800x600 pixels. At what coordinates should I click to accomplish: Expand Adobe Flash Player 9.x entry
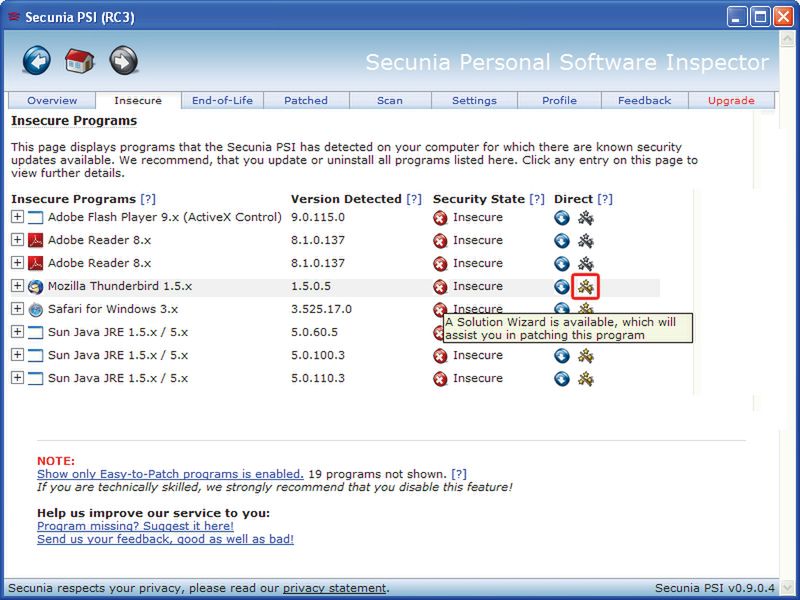(x=17, y=217)
